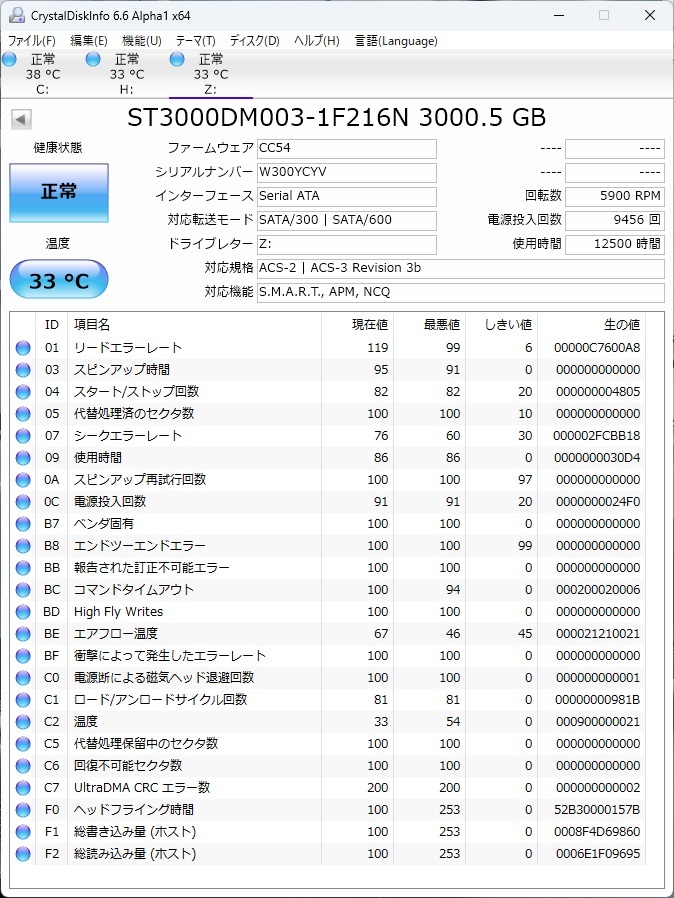This screenshot has width=674, height=898.
Task: Click status orb for ID 0C 電源投入回数 row
Action: [x=23, y=502]
